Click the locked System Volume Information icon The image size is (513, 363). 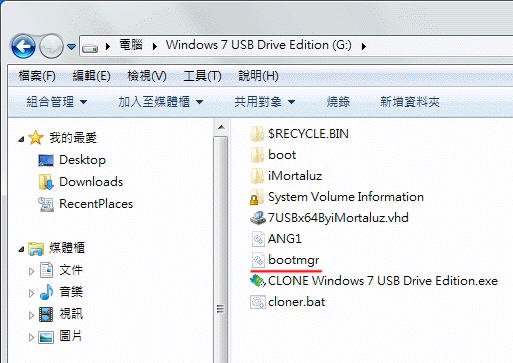tap(257, 197)
